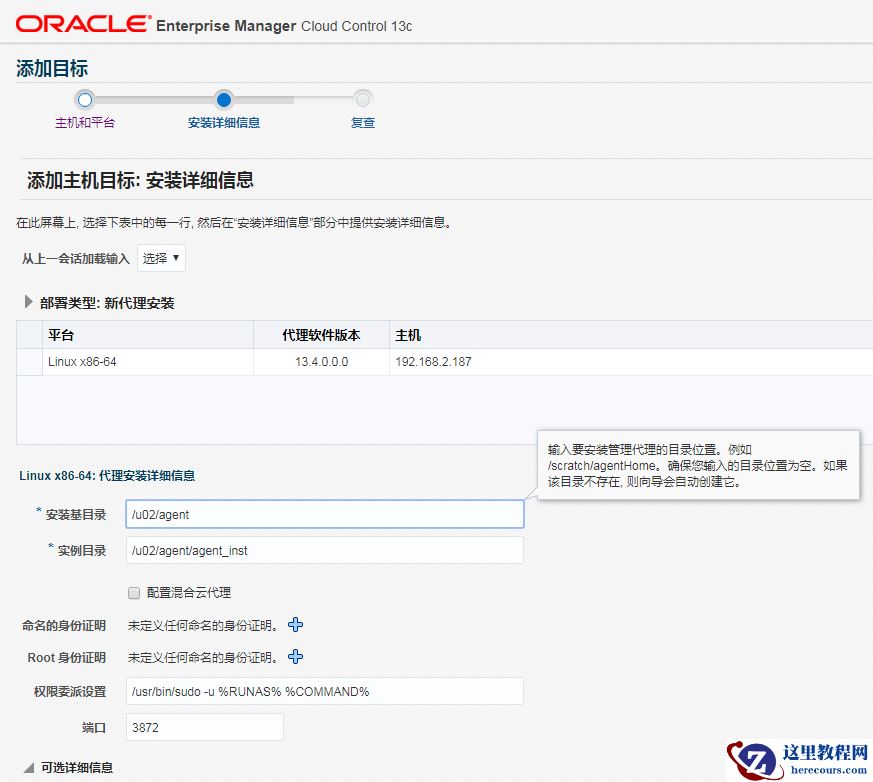This screenshot has width=873, height=782.
Task: Click the row selector cell beside Linux x86-64
Action: pos(30,362)
